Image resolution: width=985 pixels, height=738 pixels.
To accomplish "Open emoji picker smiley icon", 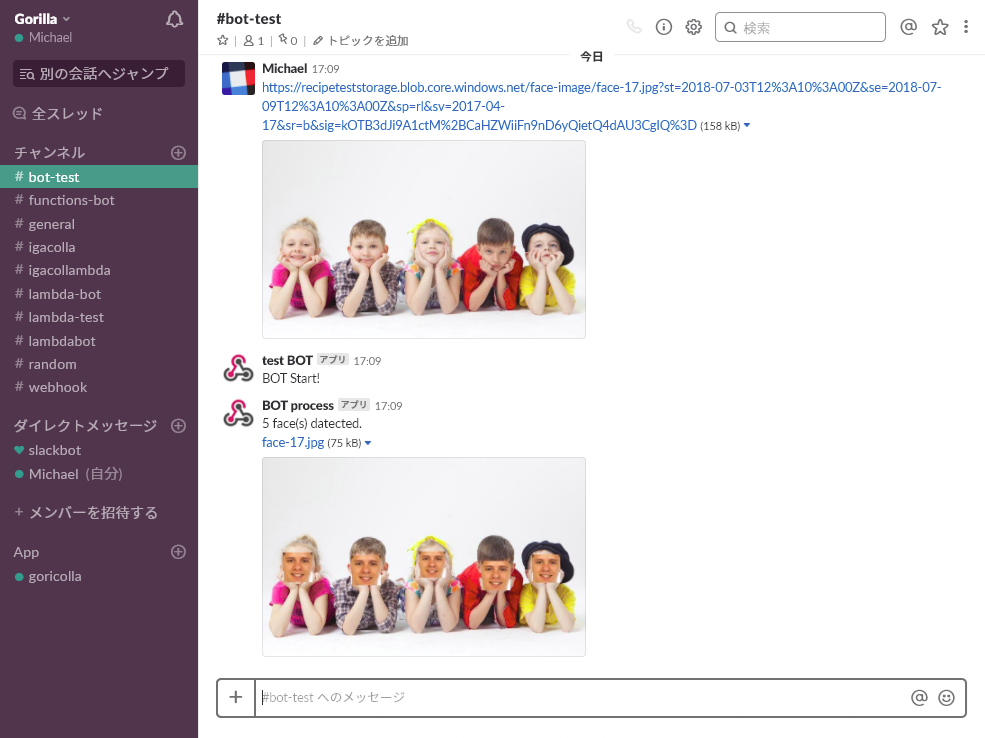I will [x=946, y=697].
